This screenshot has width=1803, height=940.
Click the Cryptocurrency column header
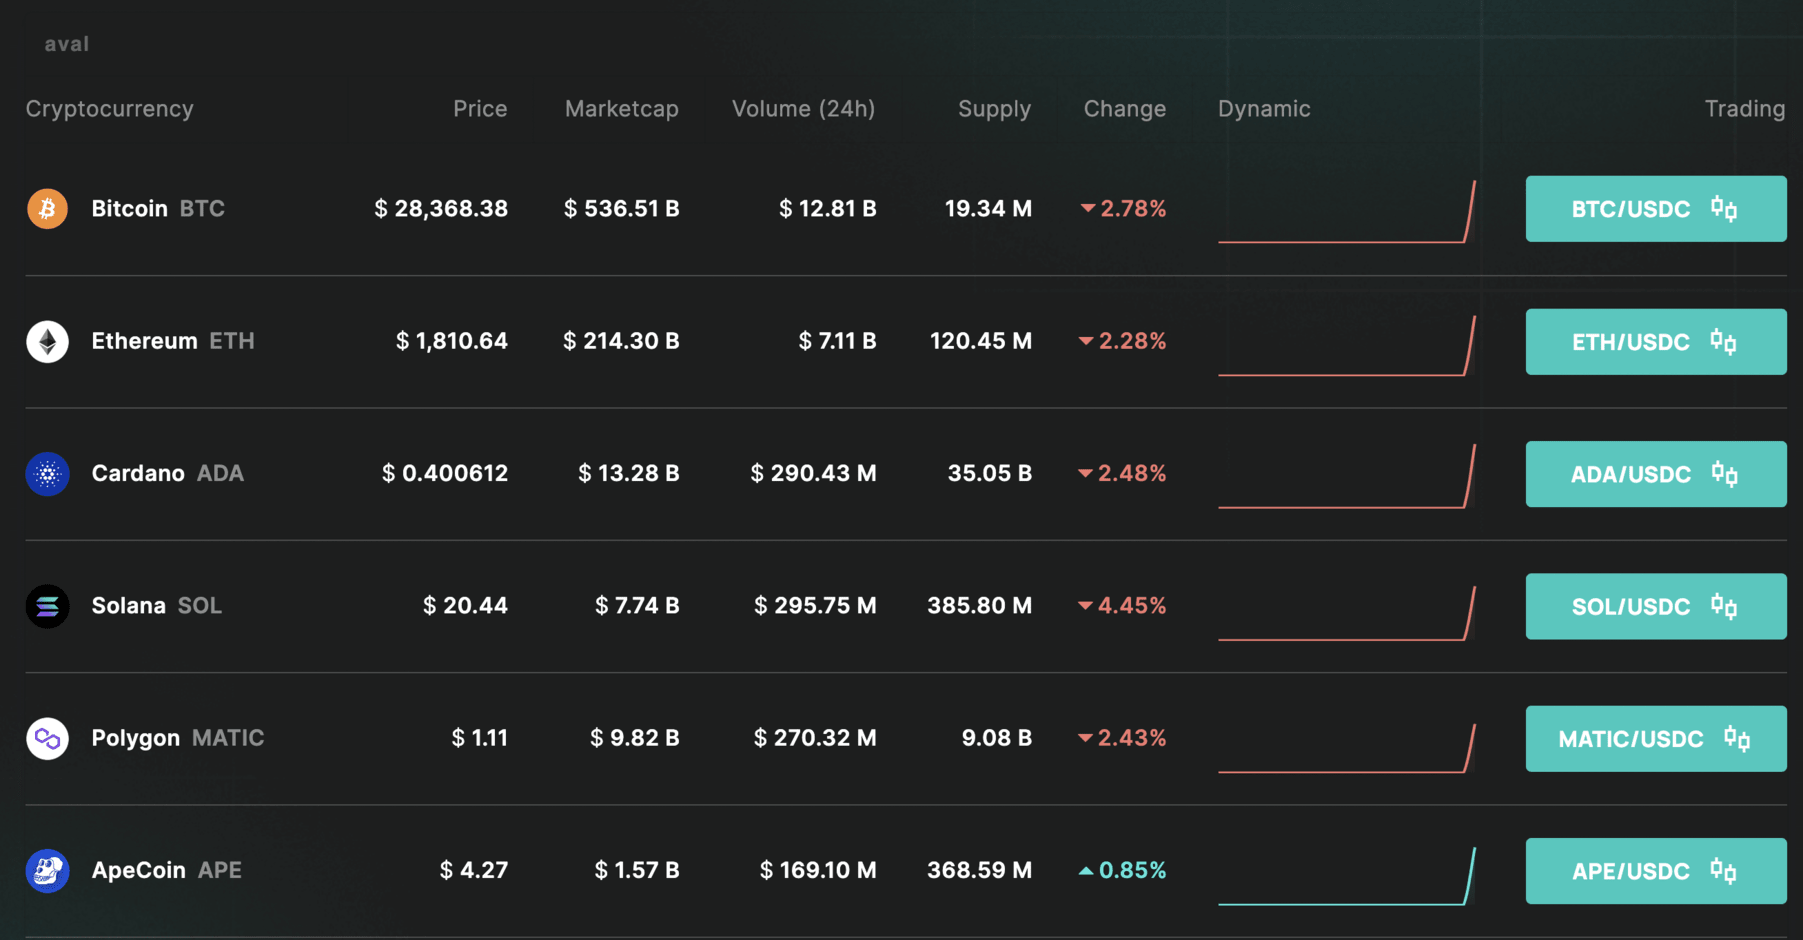coord(110,109)
